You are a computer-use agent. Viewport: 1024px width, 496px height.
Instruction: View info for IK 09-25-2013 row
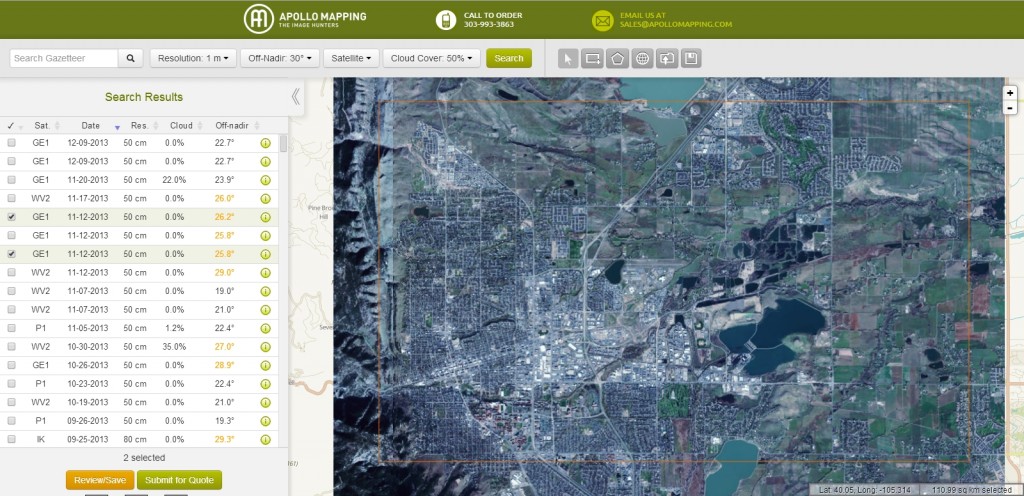pos(265,440)
